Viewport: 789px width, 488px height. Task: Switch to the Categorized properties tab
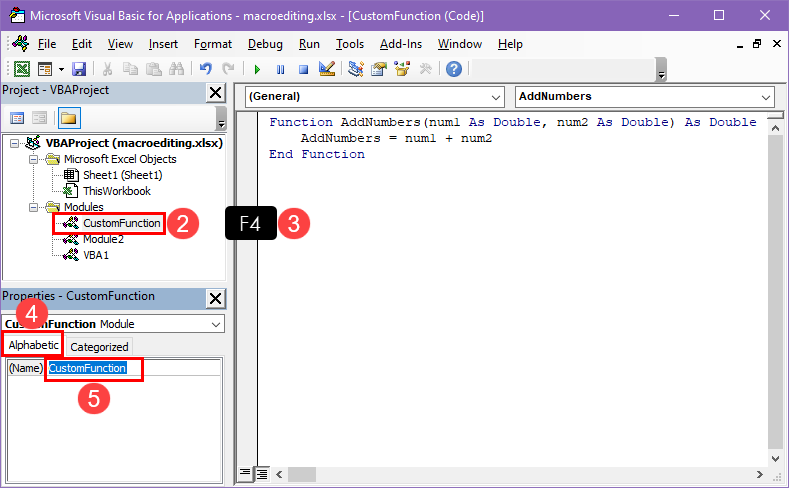(99, 347)
